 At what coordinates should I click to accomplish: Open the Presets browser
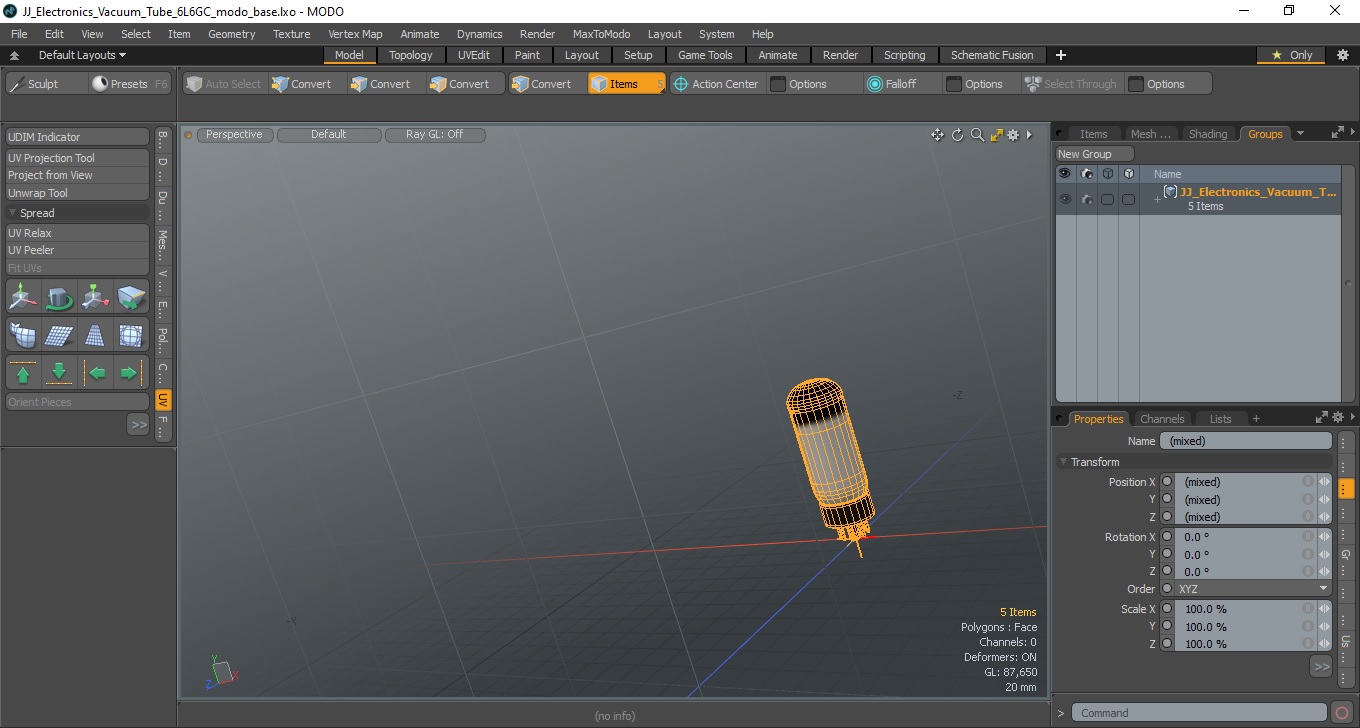click(130, 84)
